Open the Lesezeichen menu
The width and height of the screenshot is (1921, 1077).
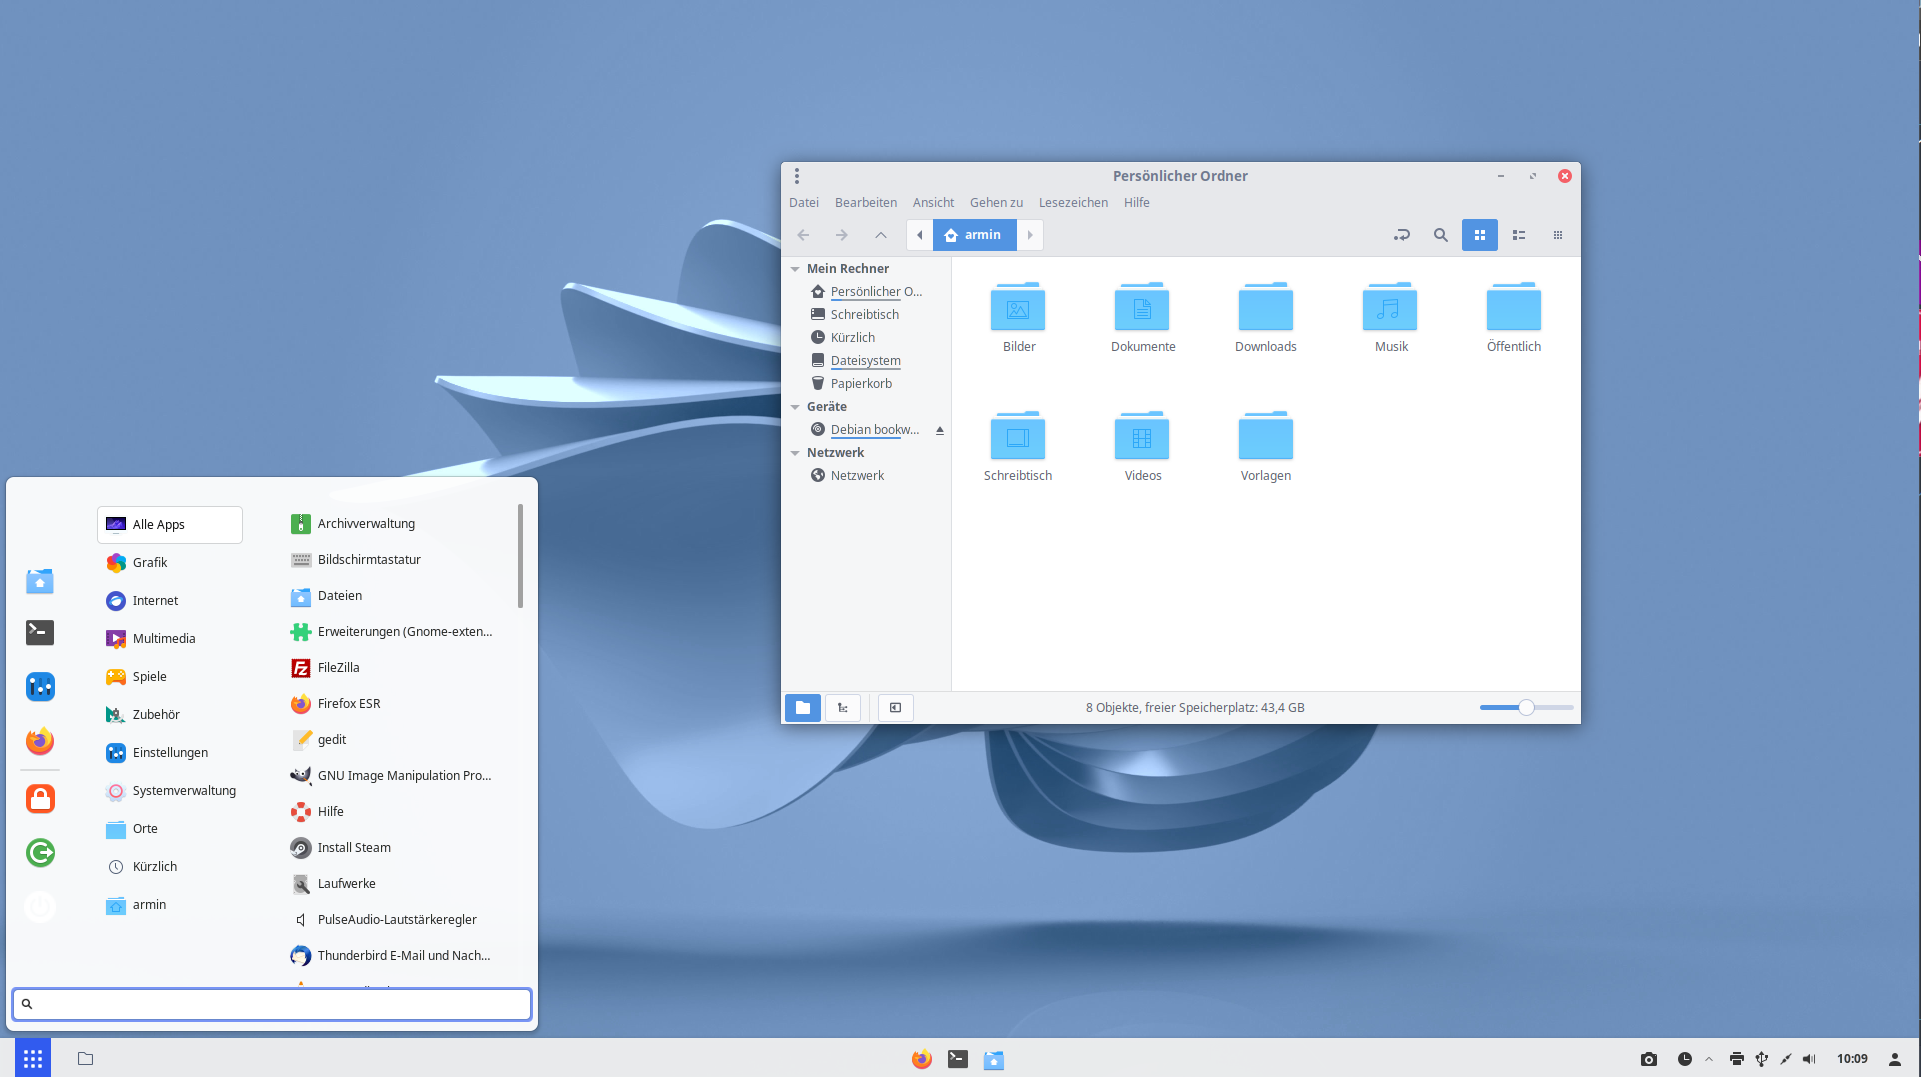[x=1072, y=203]
